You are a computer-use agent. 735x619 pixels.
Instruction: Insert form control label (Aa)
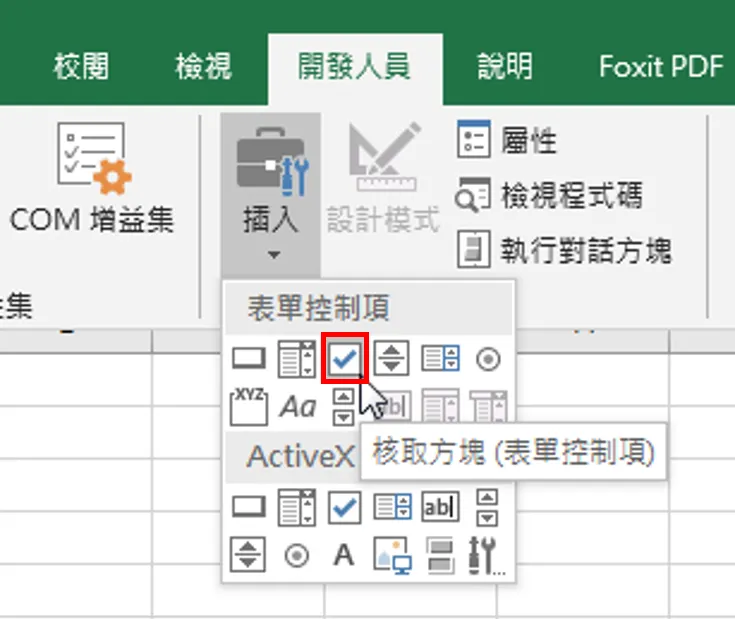coord(298,406)
